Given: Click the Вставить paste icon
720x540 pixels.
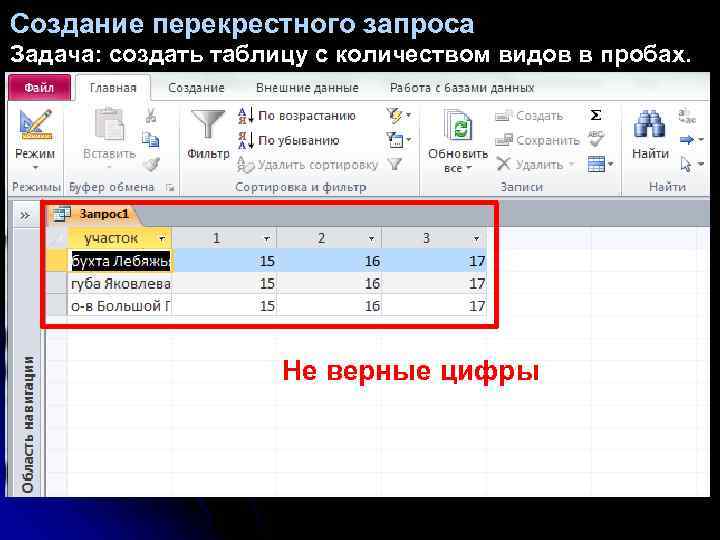Looking at the screenshot, I should coord(109,124).
